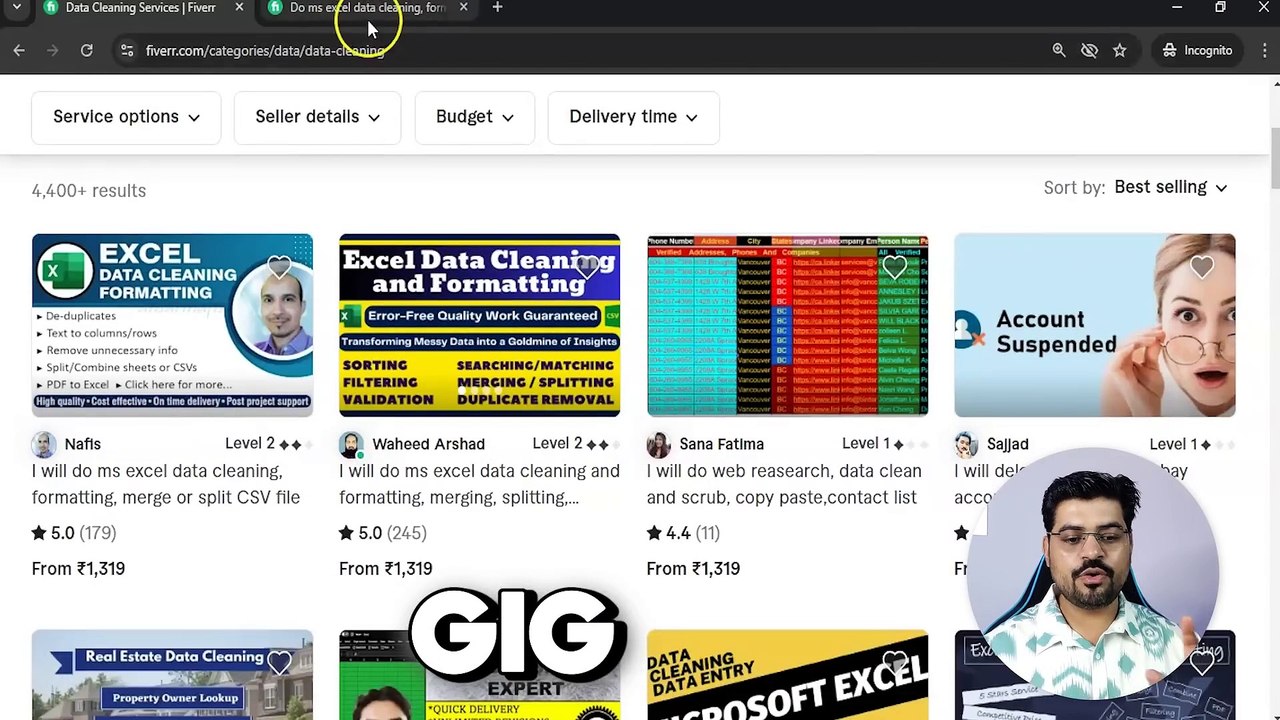Viewport: 1280px width, 720px height.
Task: Favorite the Account Suspended gig heart icon
Action: 1201,267
